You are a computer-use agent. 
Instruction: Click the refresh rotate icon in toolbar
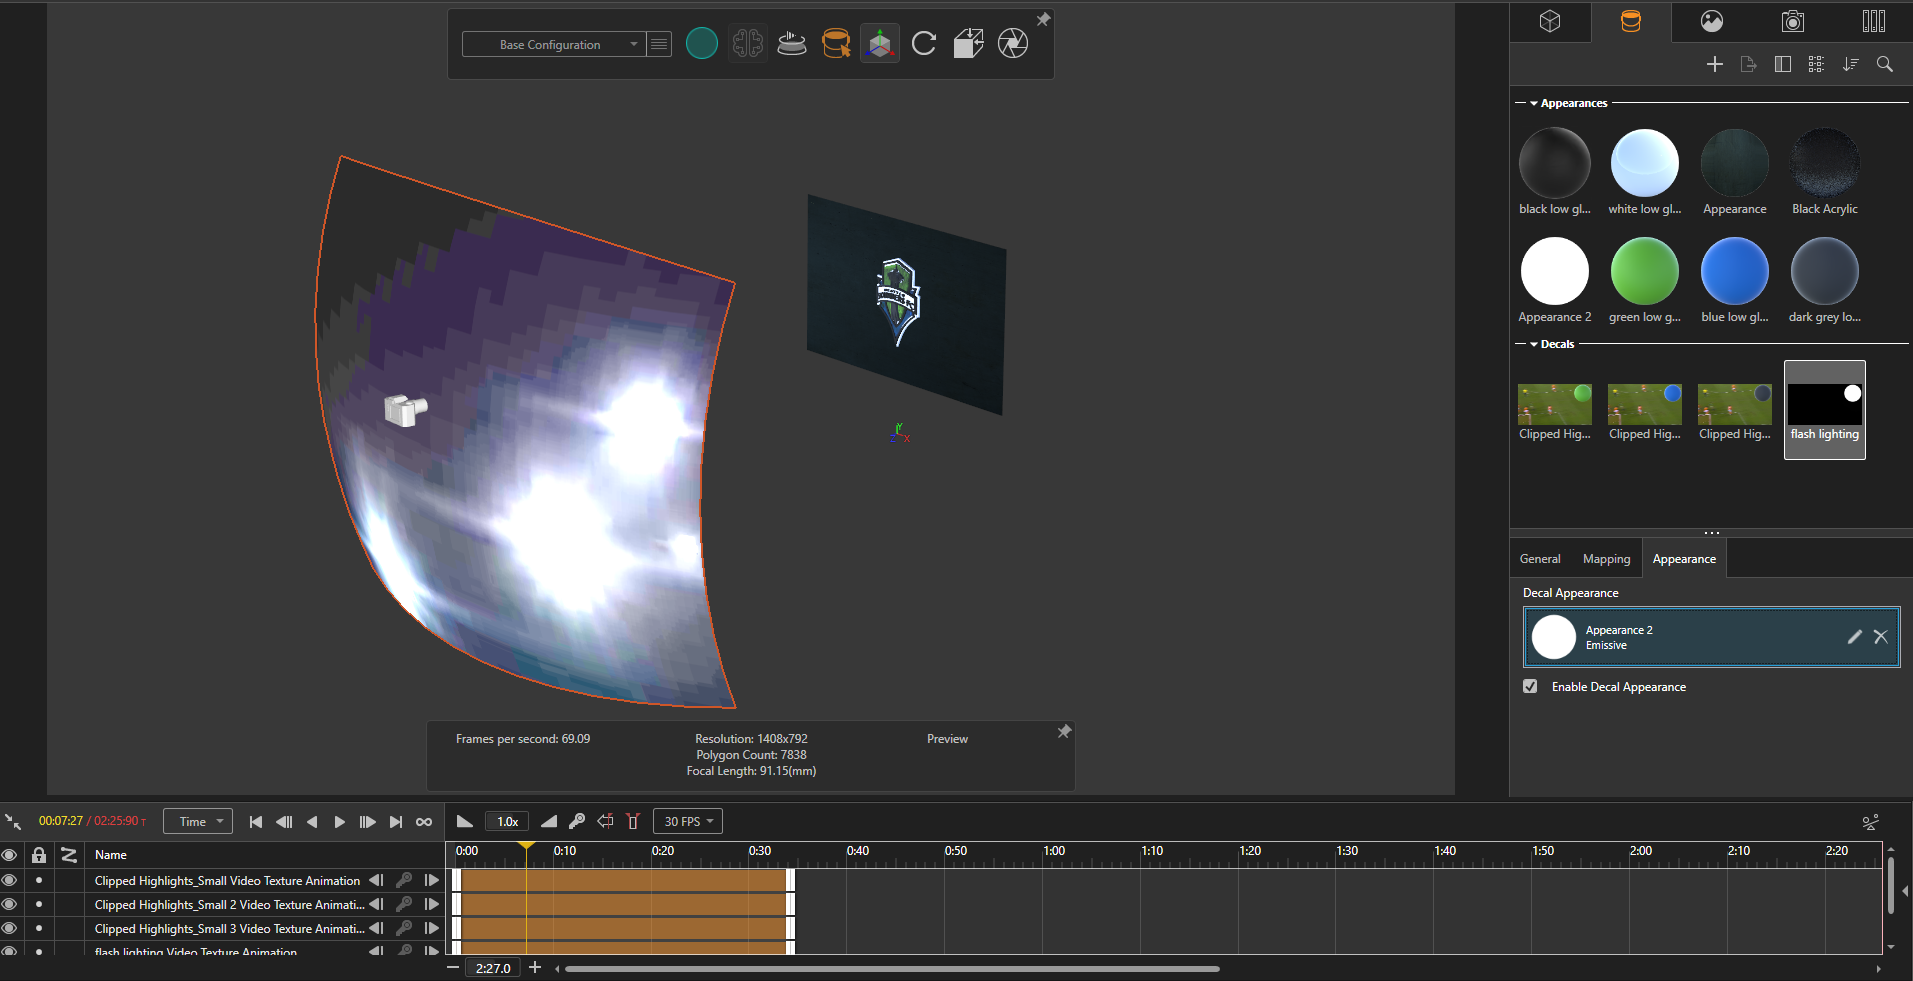924,43
